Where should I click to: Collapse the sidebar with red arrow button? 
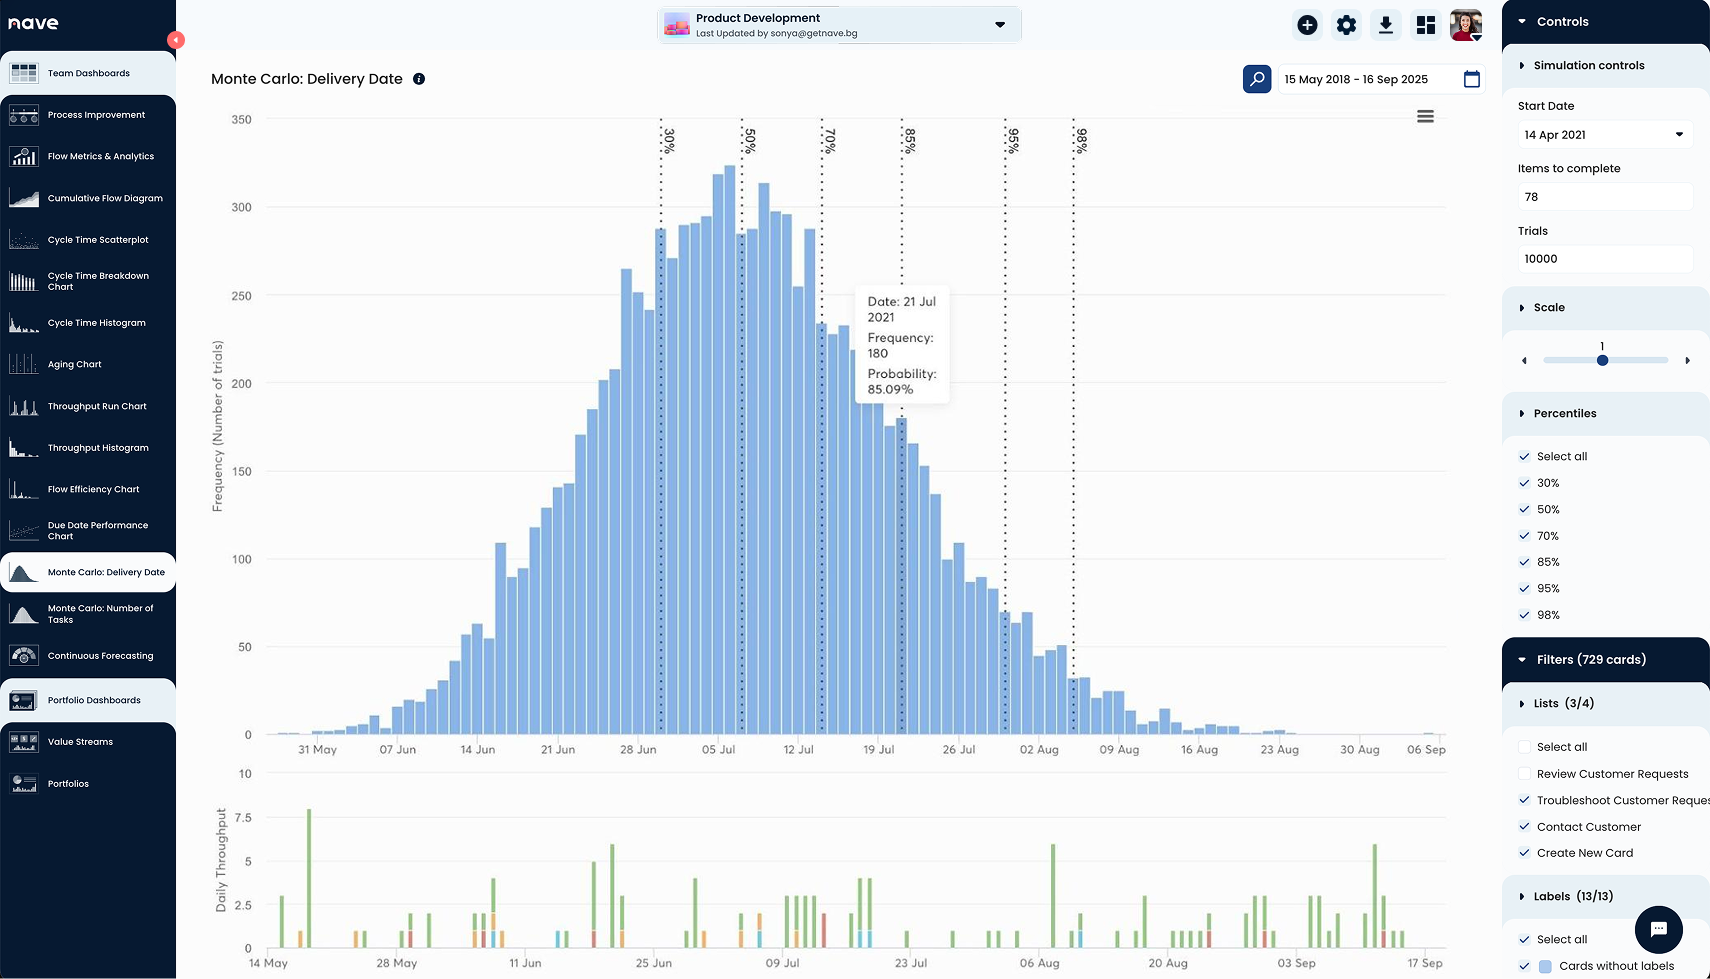176,40
